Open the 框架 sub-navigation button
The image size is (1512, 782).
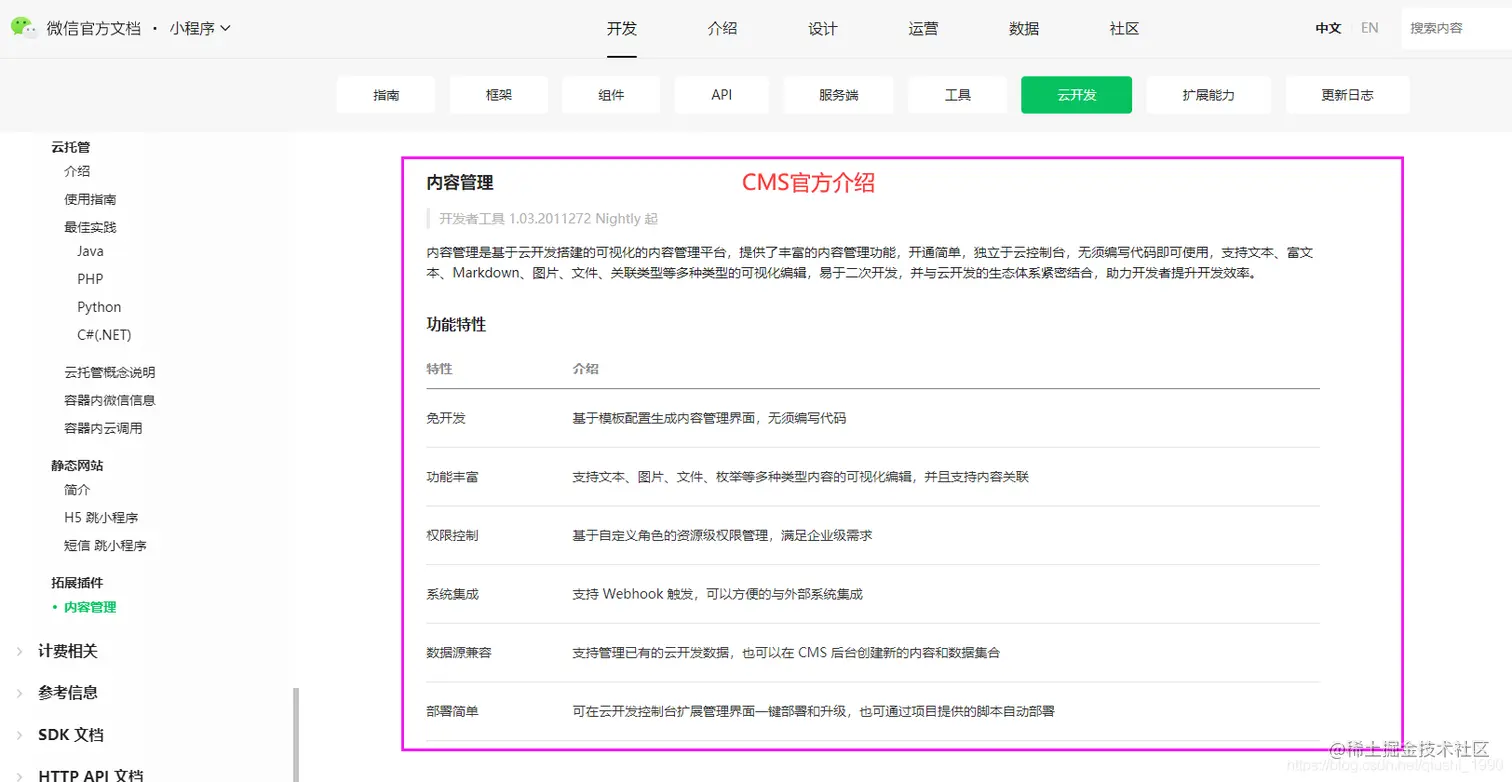click(499, 95)
